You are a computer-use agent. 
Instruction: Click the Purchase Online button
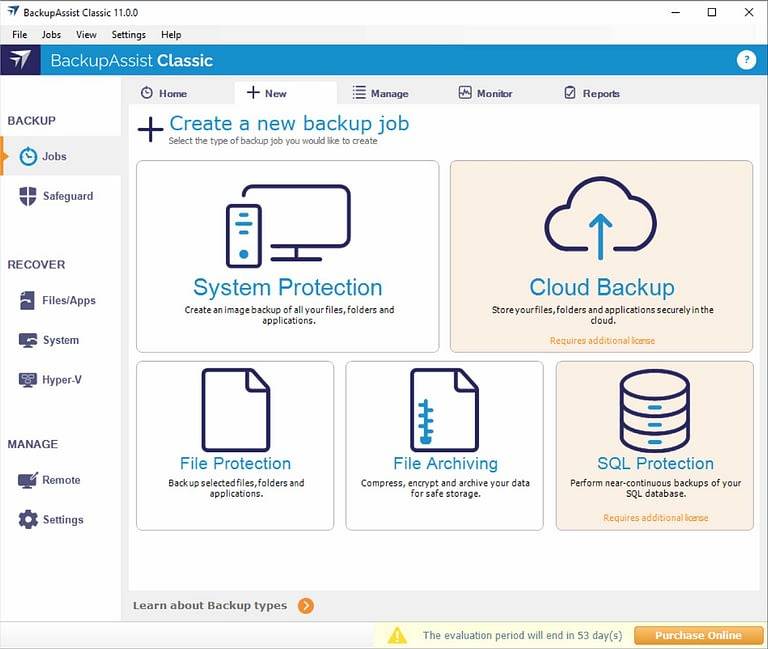(x=698, y=635)
